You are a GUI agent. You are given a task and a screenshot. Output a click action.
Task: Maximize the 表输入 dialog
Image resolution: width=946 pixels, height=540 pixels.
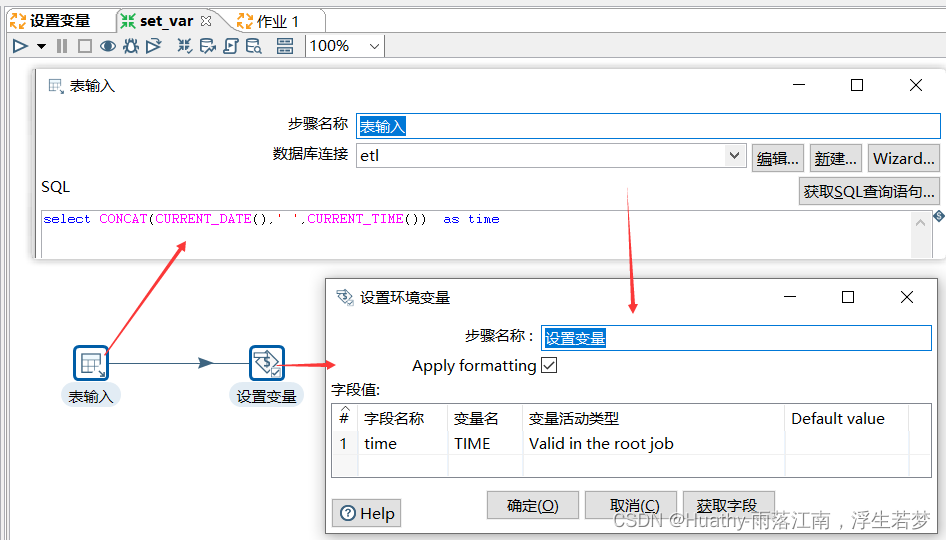tap(857, 85)
